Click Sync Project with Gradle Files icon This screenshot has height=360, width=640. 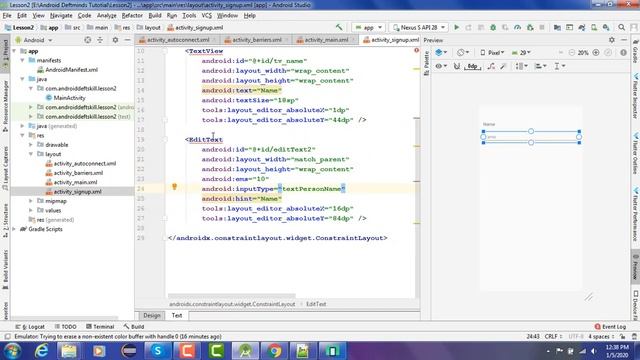(582, 27)
